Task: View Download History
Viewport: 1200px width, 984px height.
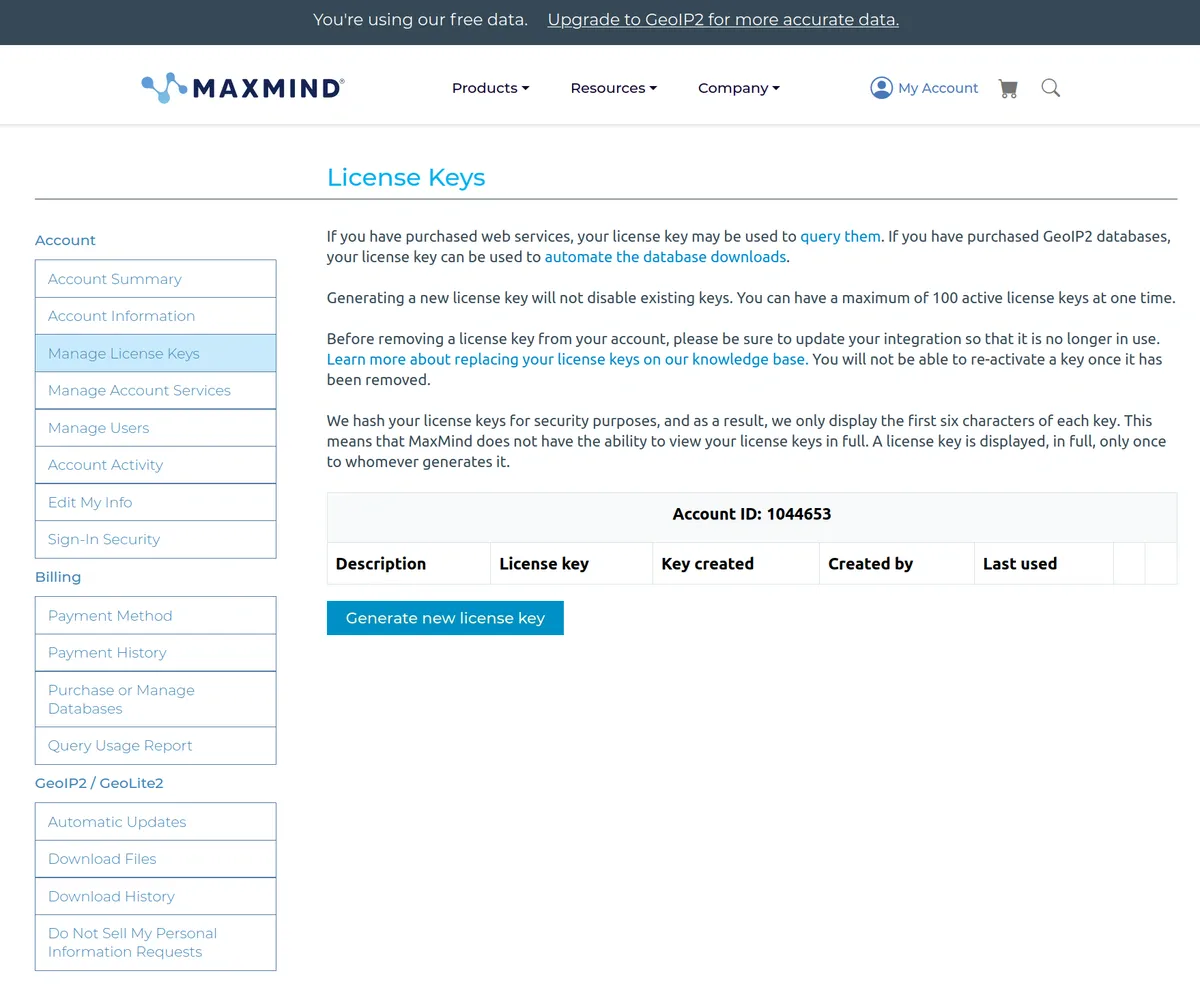Action: click(x=155, y=896)
